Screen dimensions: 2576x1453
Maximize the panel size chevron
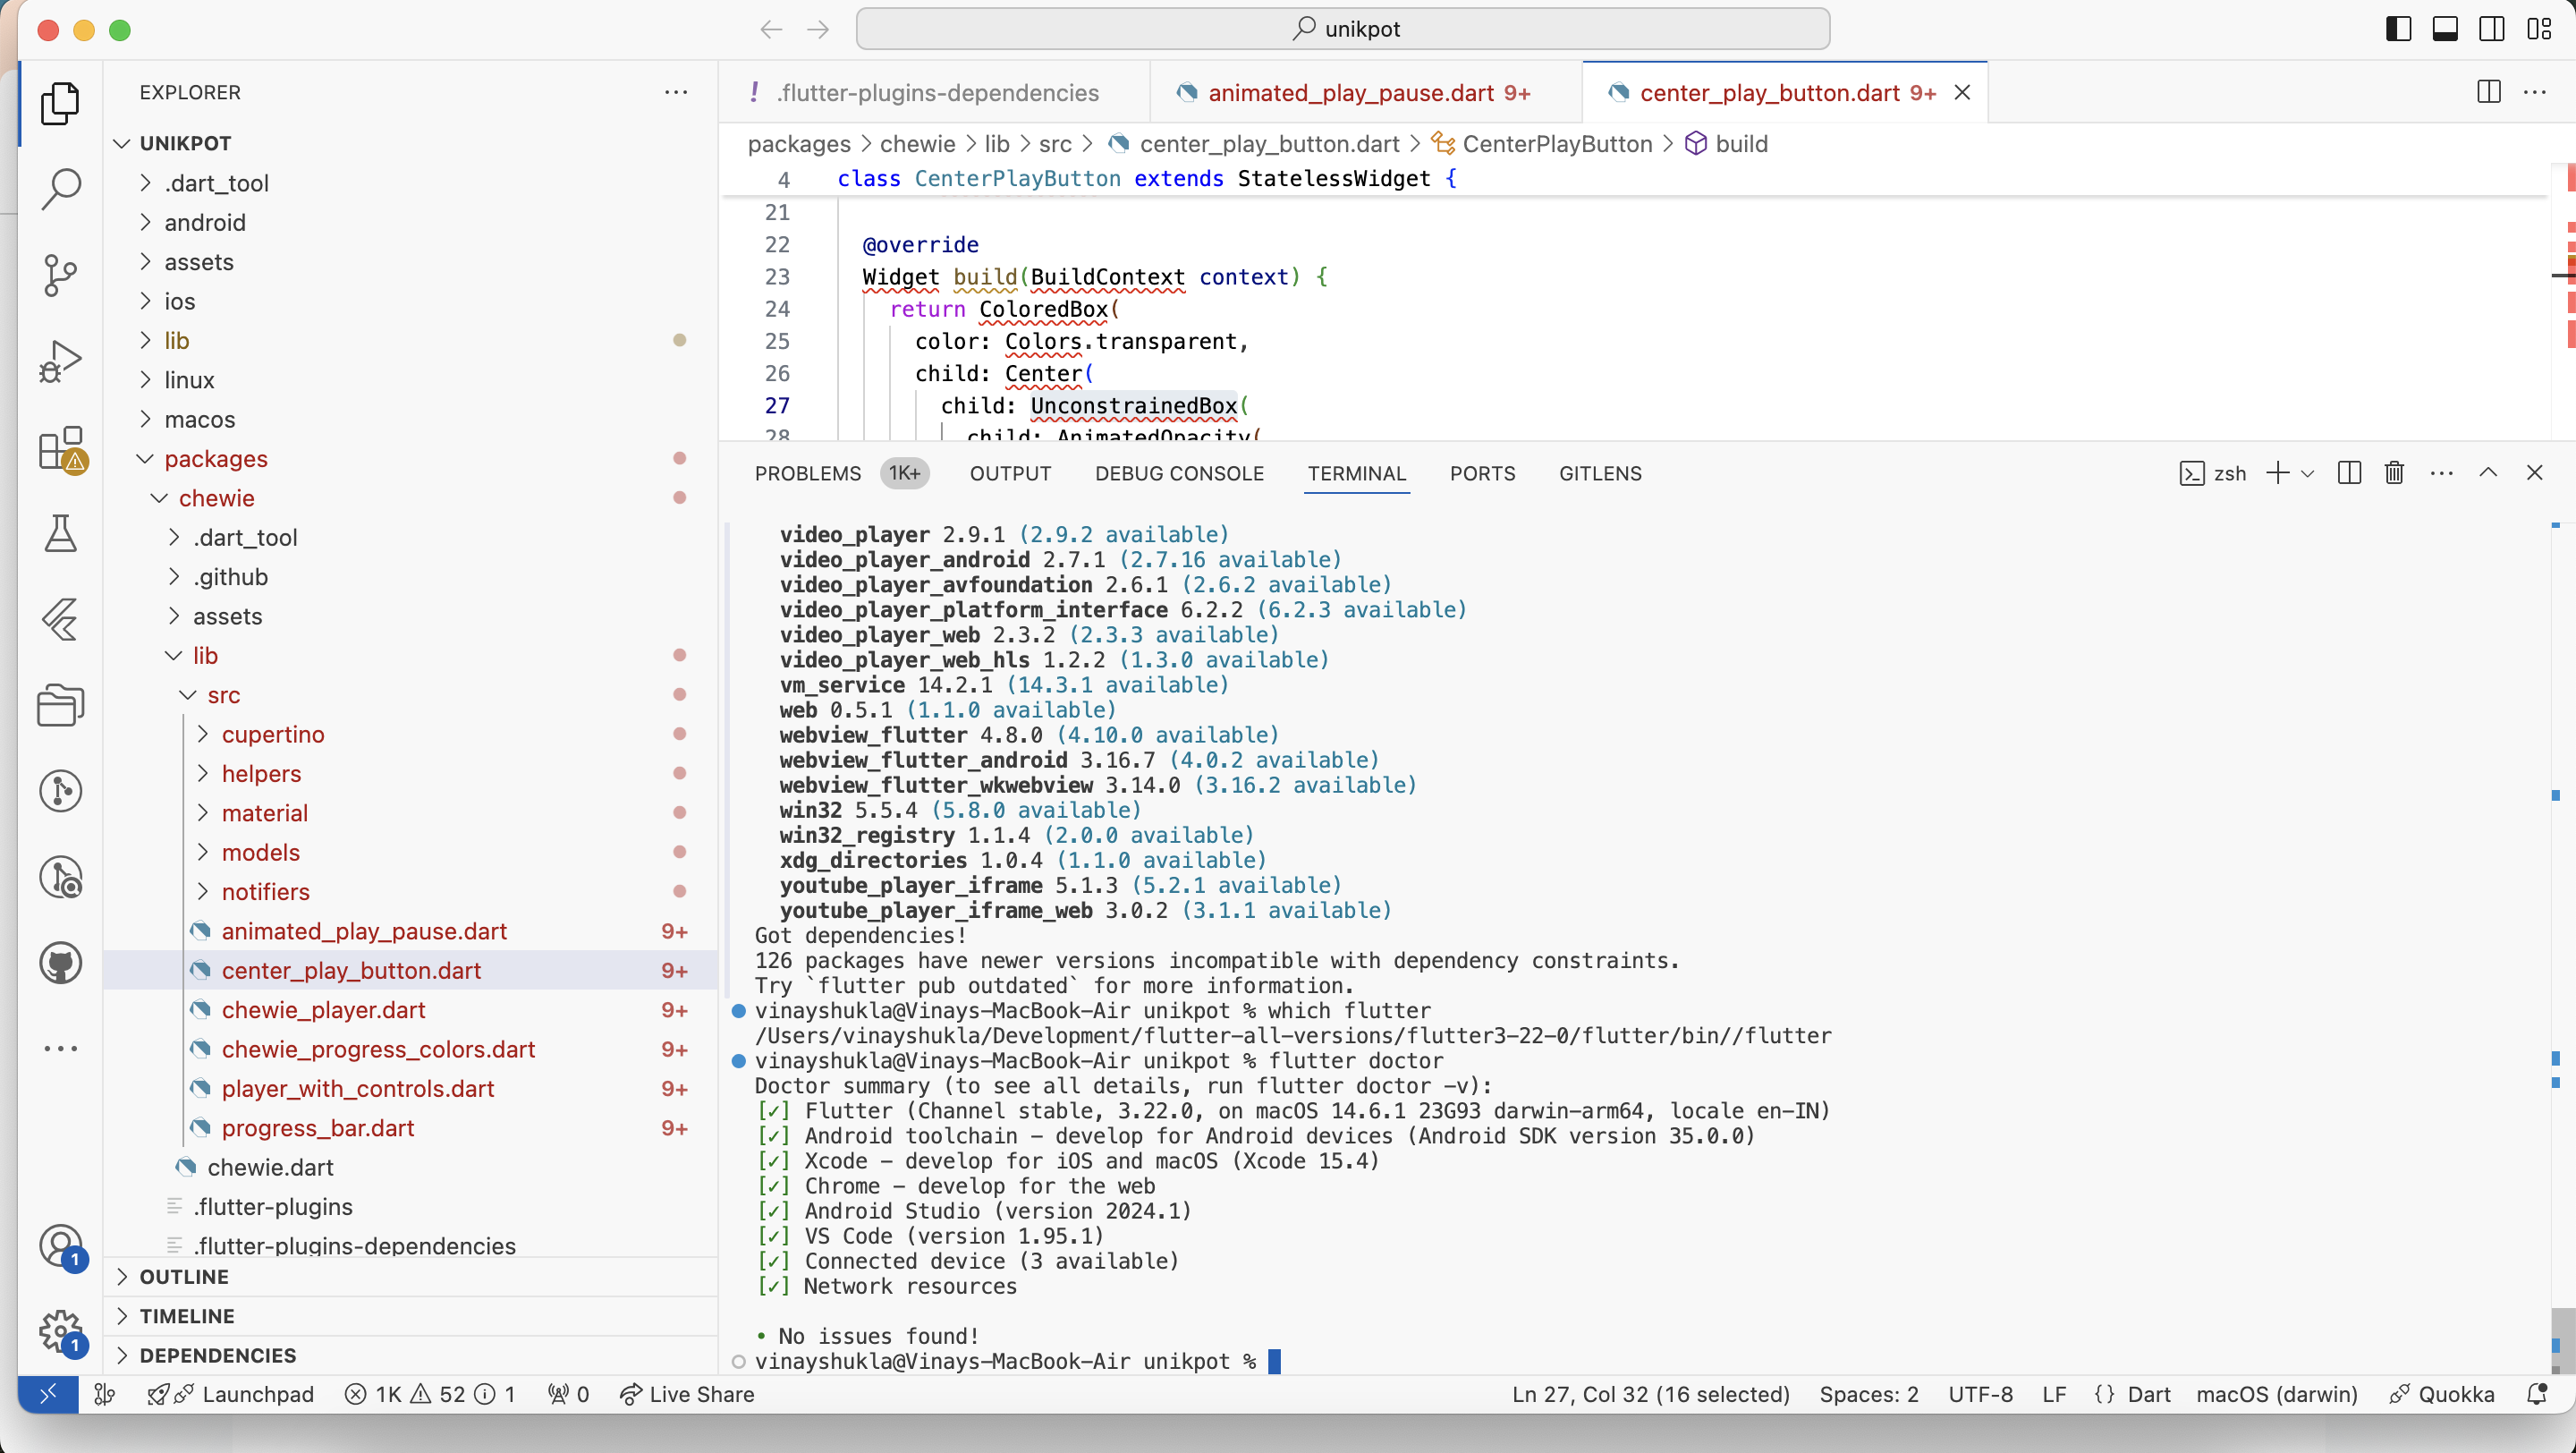tap(2488, 473)
